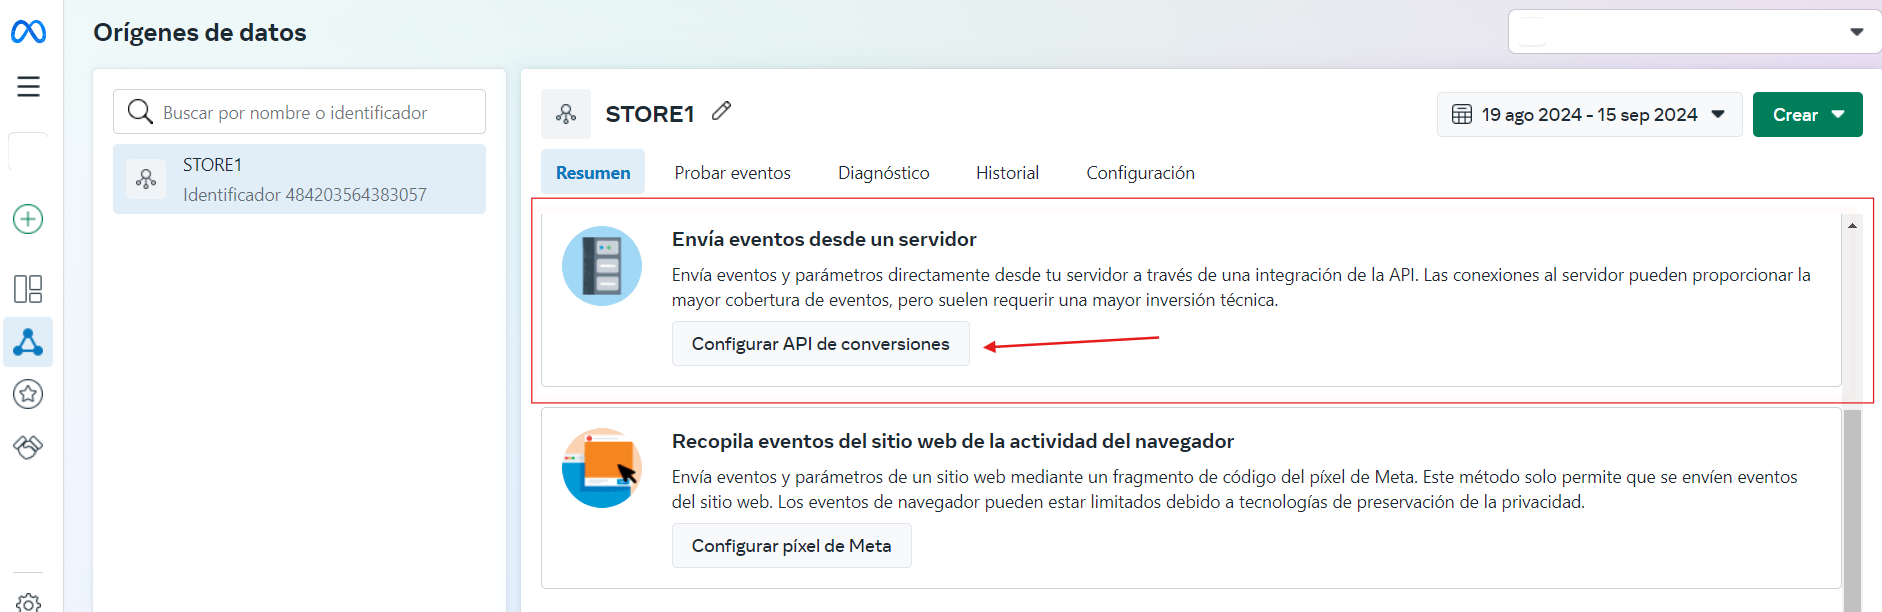Click the search magnifier icon
Image resolution: width=1882 pixels, height=612 pixels.
coord(140,111)
